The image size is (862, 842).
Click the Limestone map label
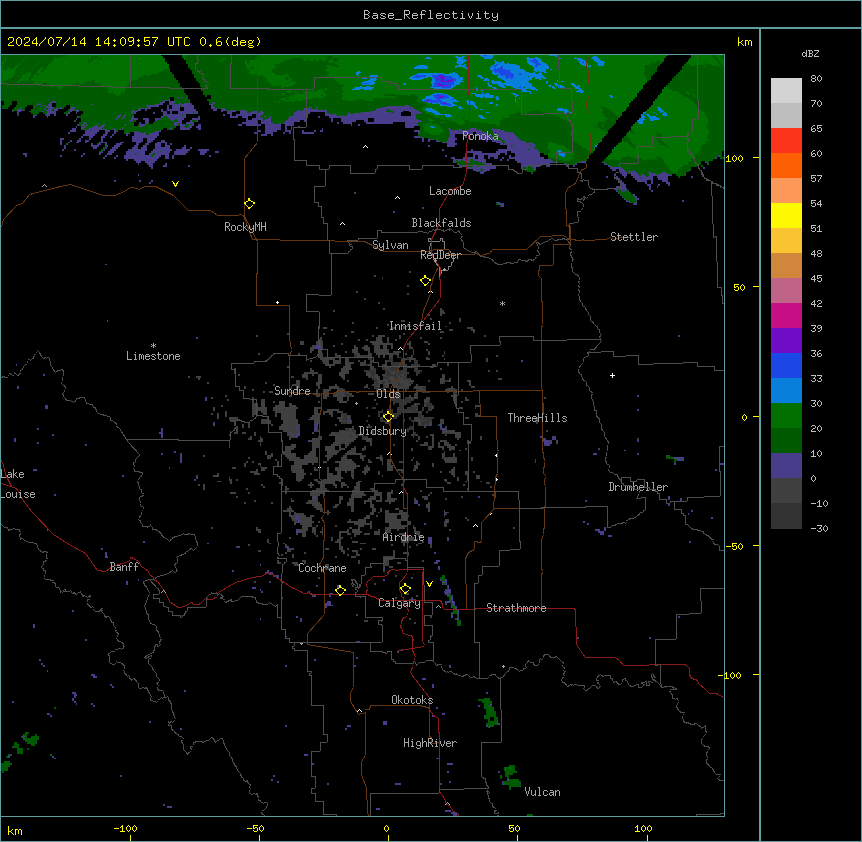pyautogui.click(x=153, y=356)
